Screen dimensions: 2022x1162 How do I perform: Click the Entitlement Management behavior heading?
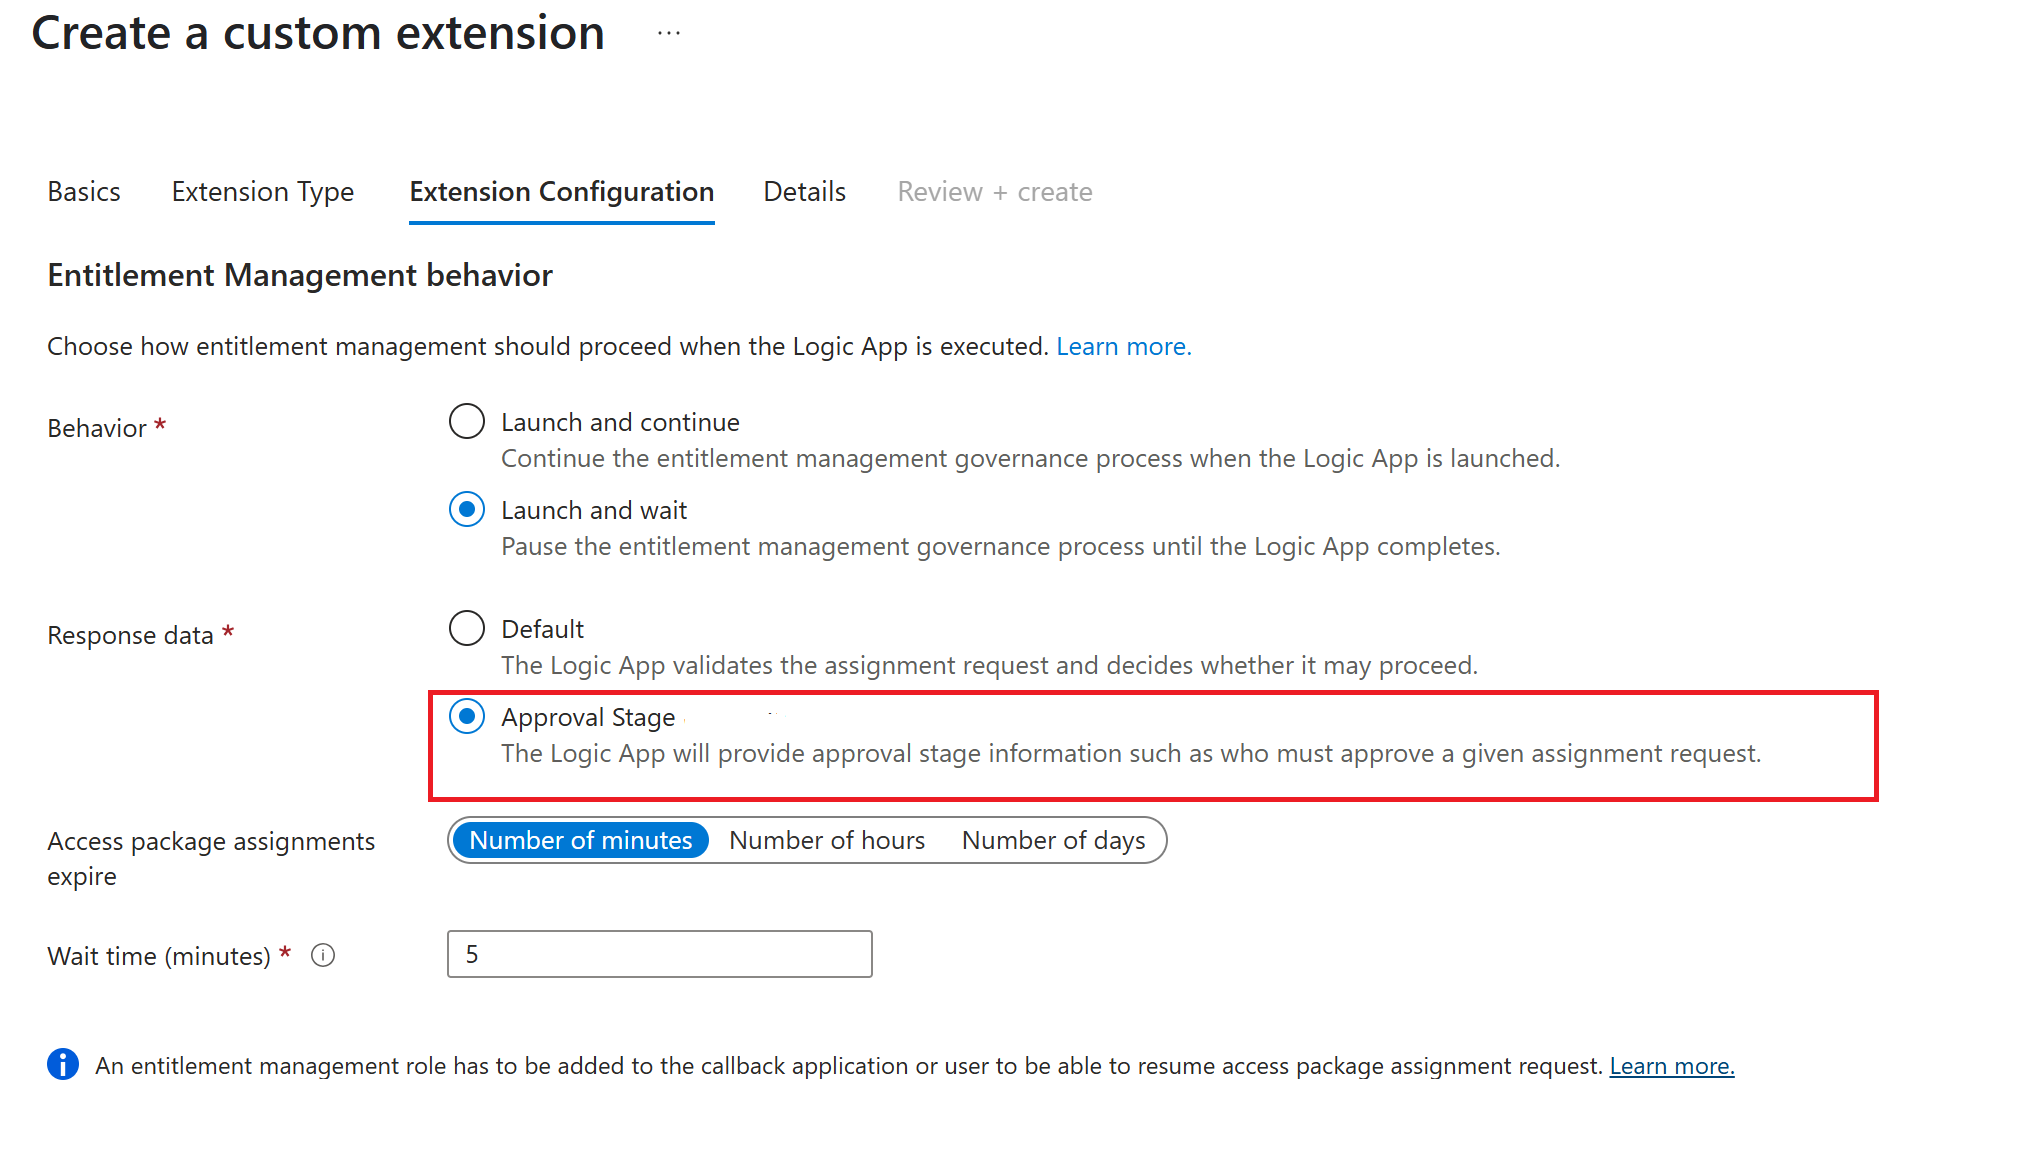pyautogui.click(x=299, y=275)
